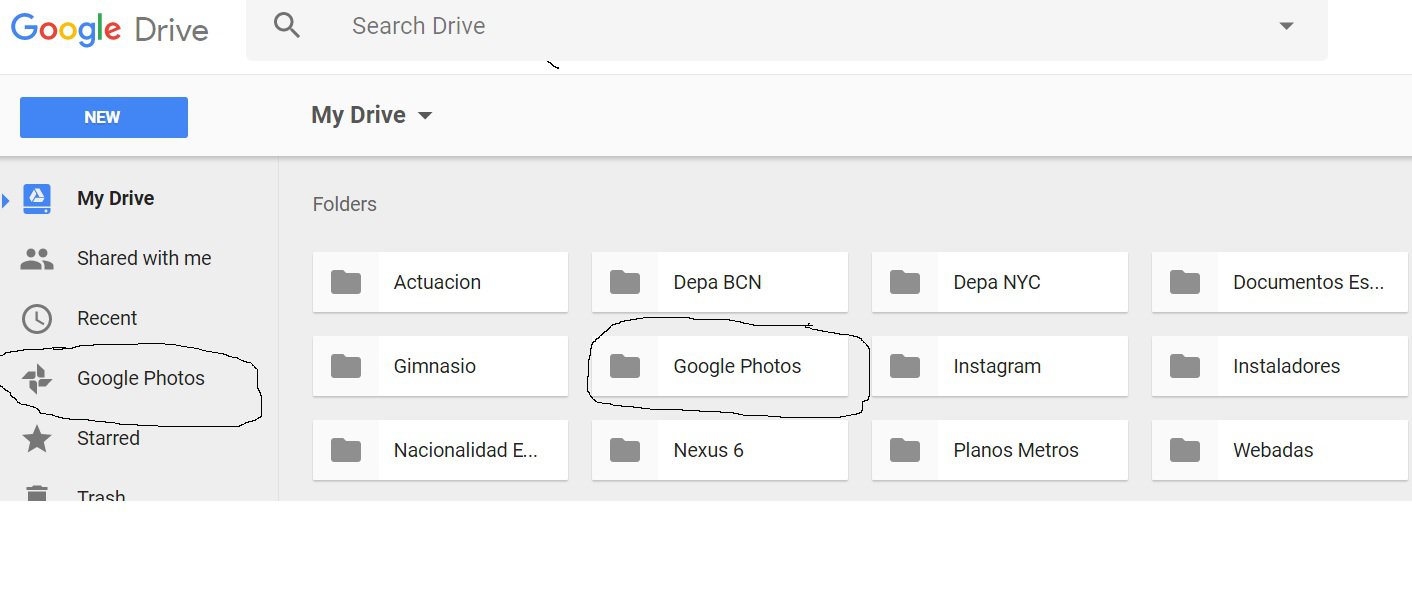This screenshot has height=606, width=1412.
Task: Open Shared with me section
Action: click(x=144, y=259)
